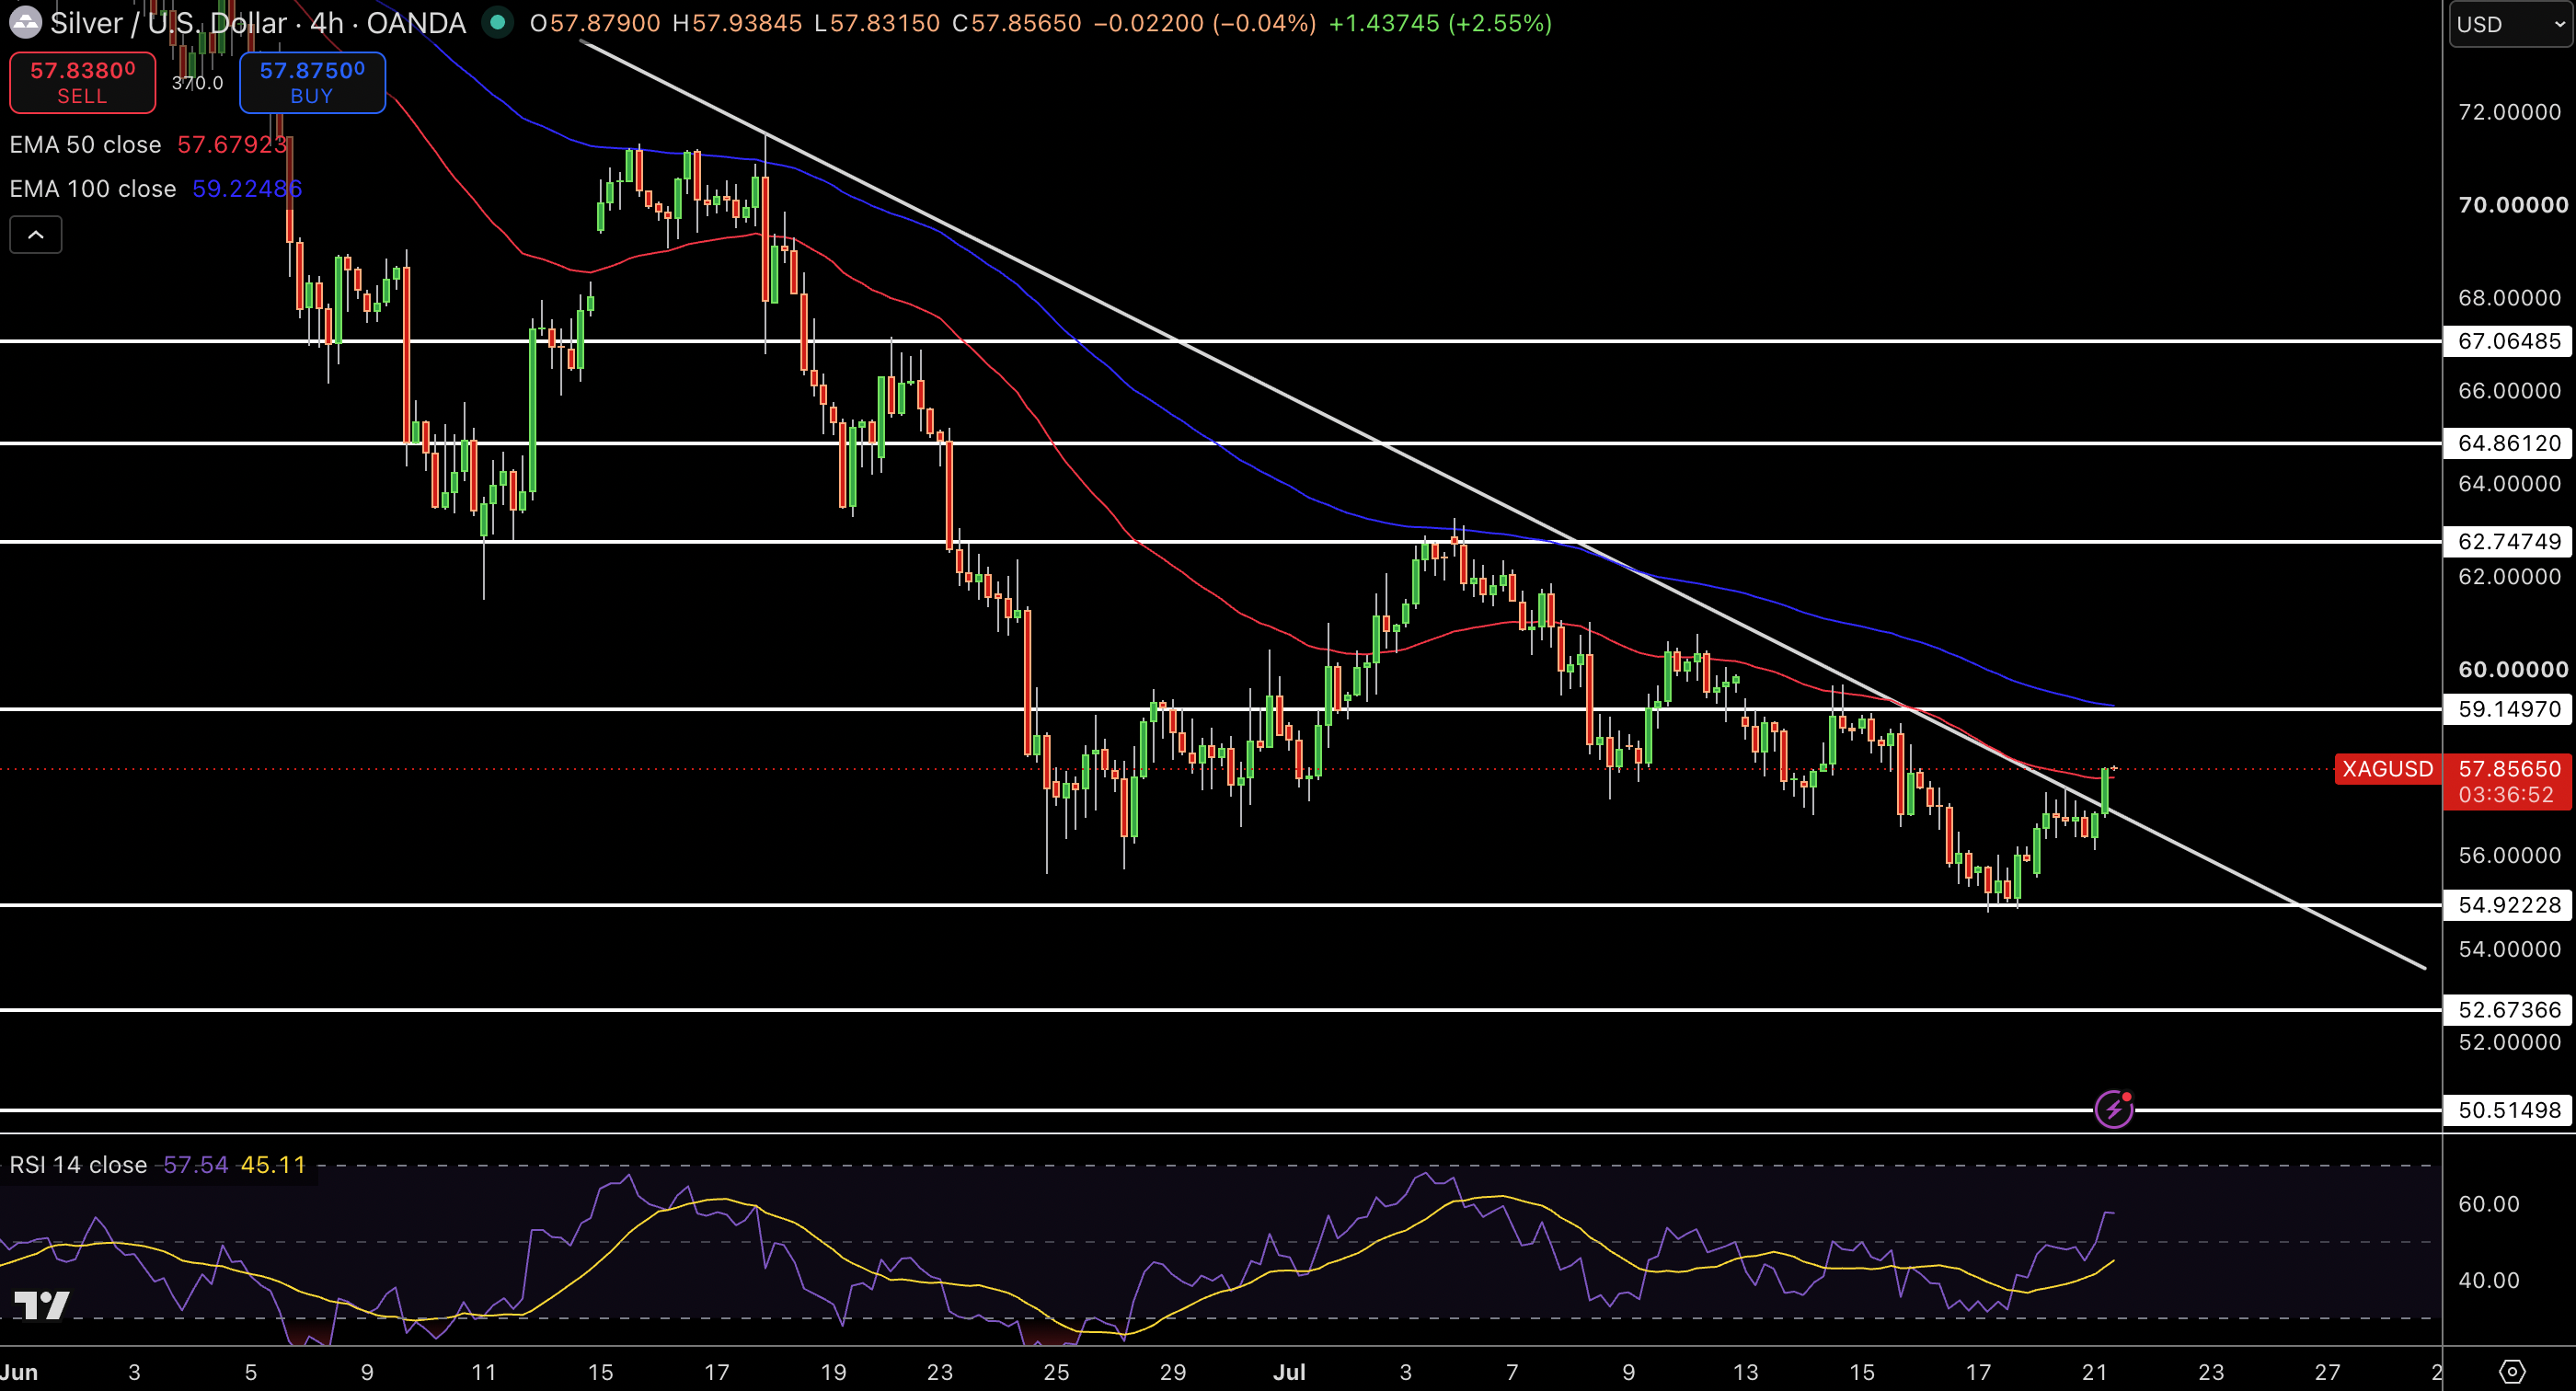Click the 64.00000 price axis label
Image resolution: width=2576 pixels, height=1391 pixels.
click(x=2510, y=484)
